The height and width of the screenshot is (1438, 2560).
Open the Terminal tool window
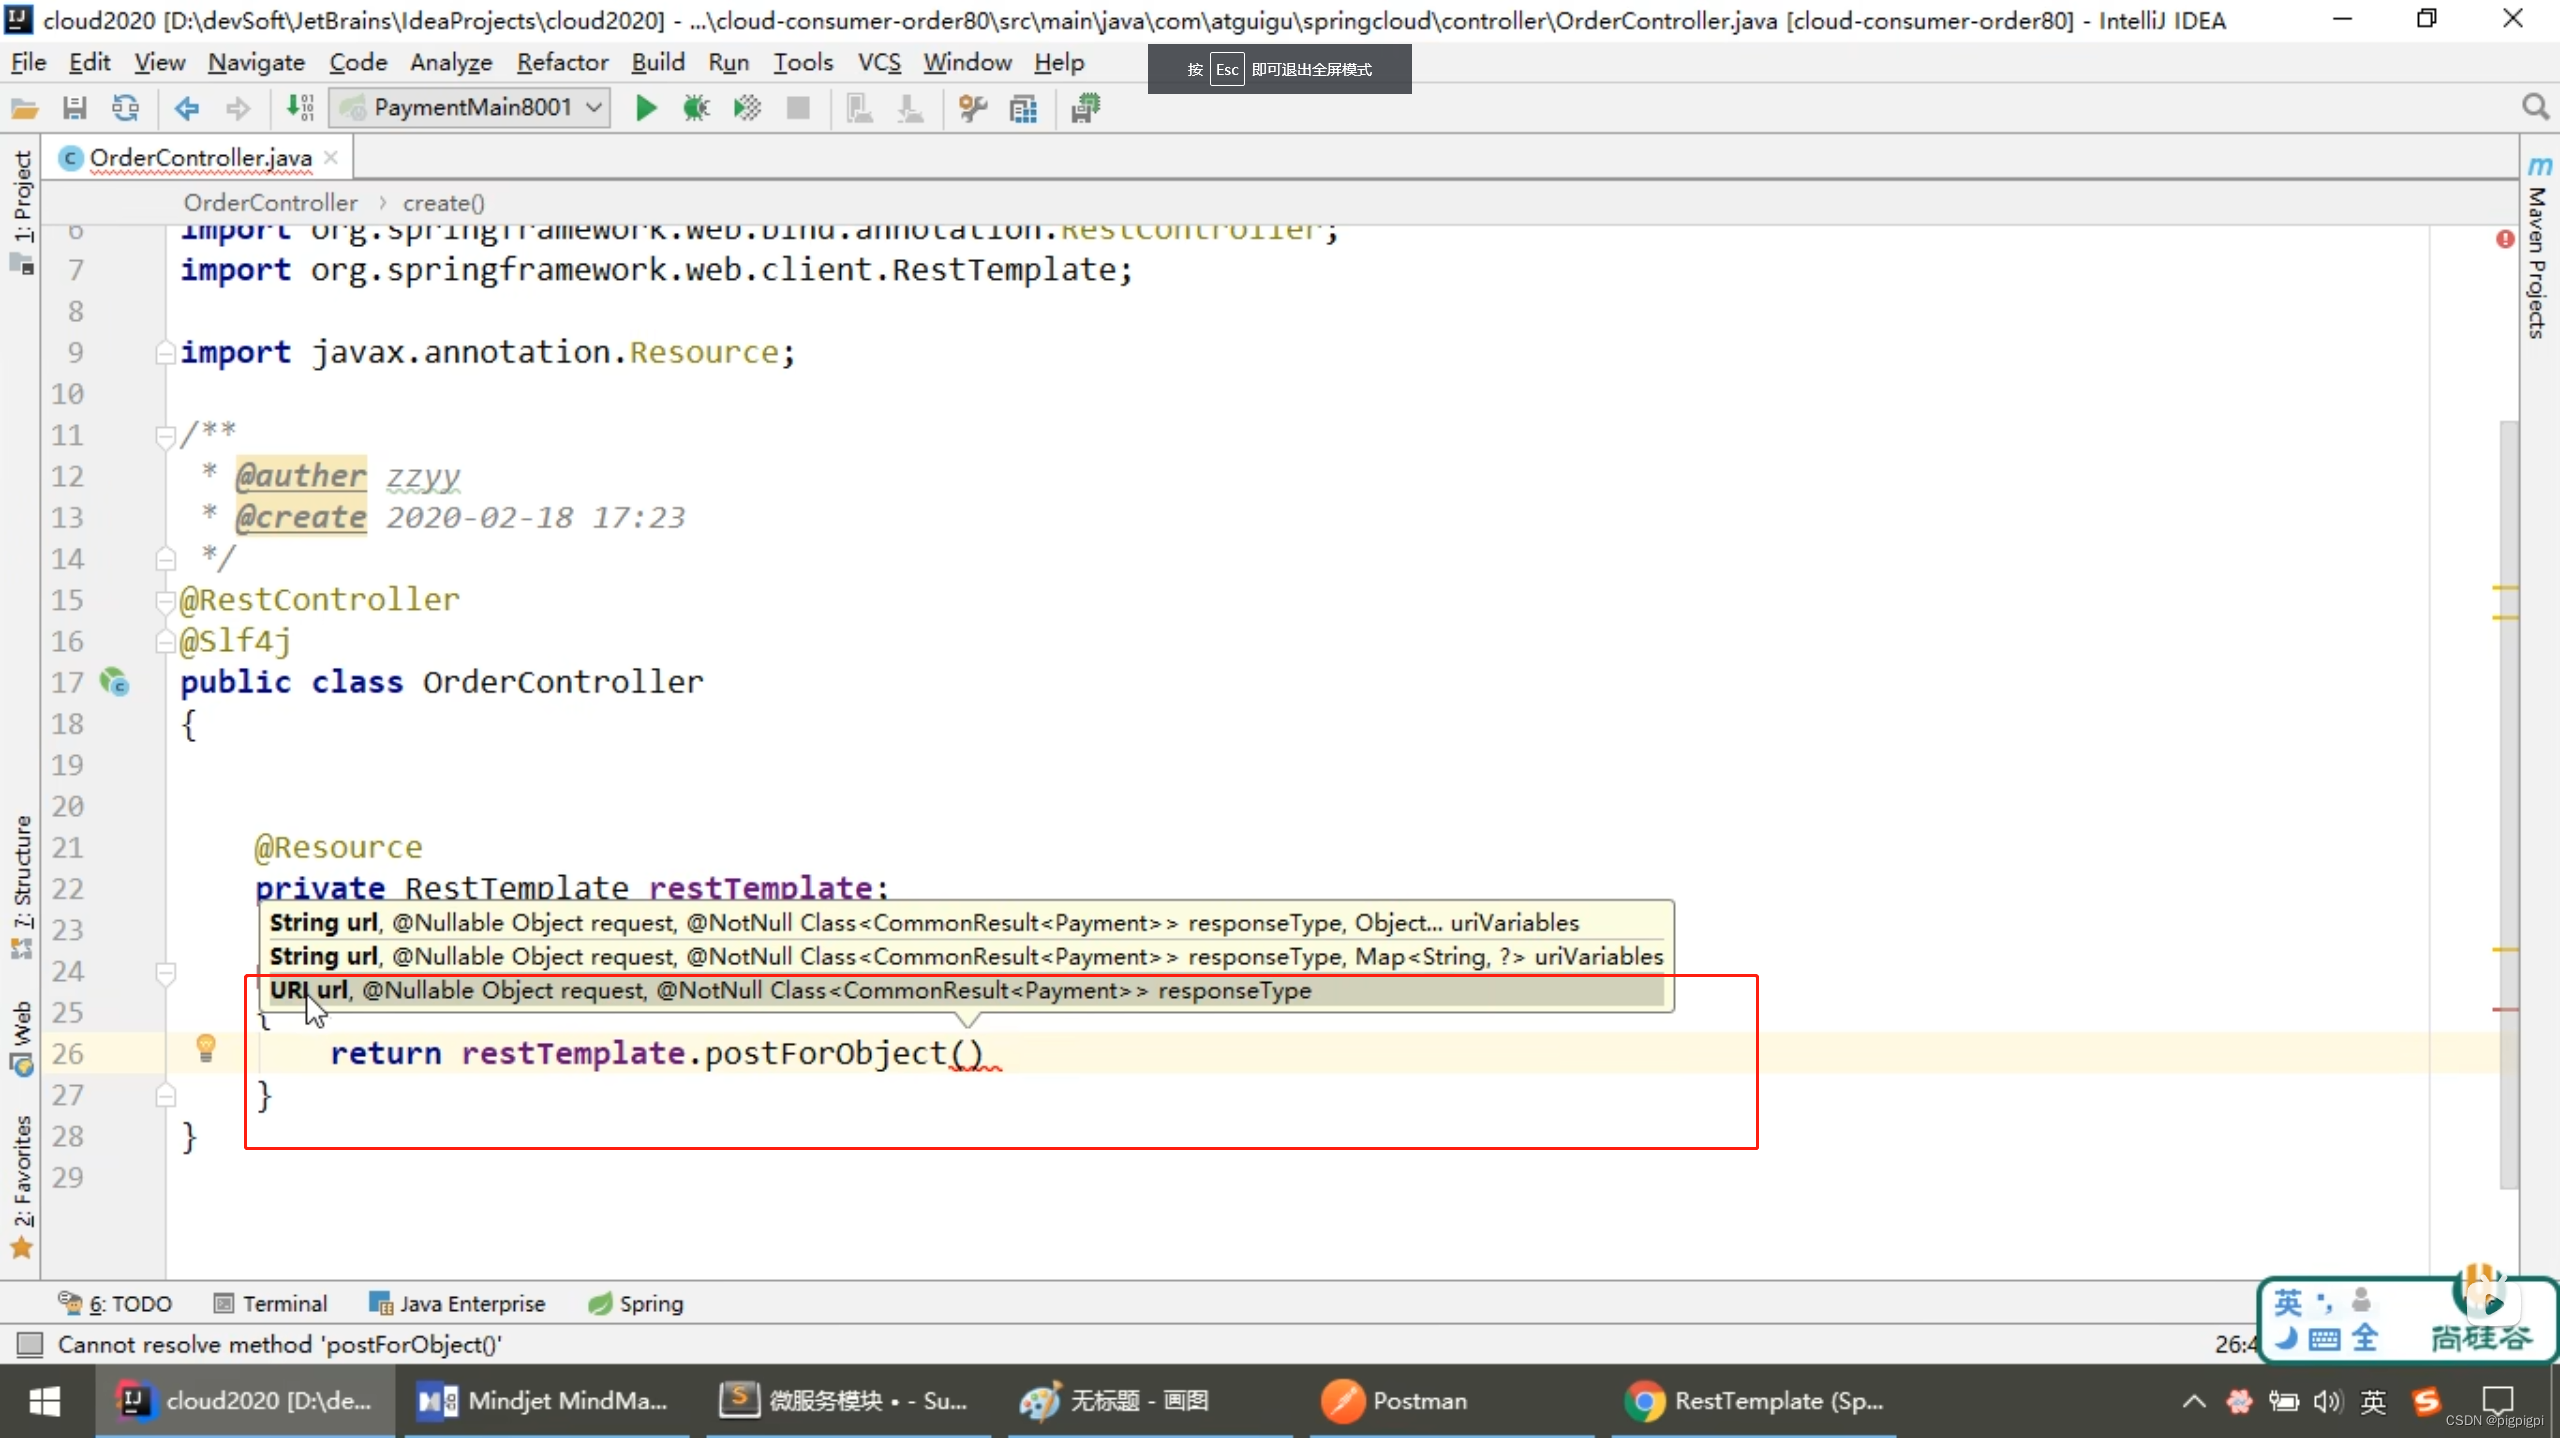pyautogui.click(x=270, y=1304)
